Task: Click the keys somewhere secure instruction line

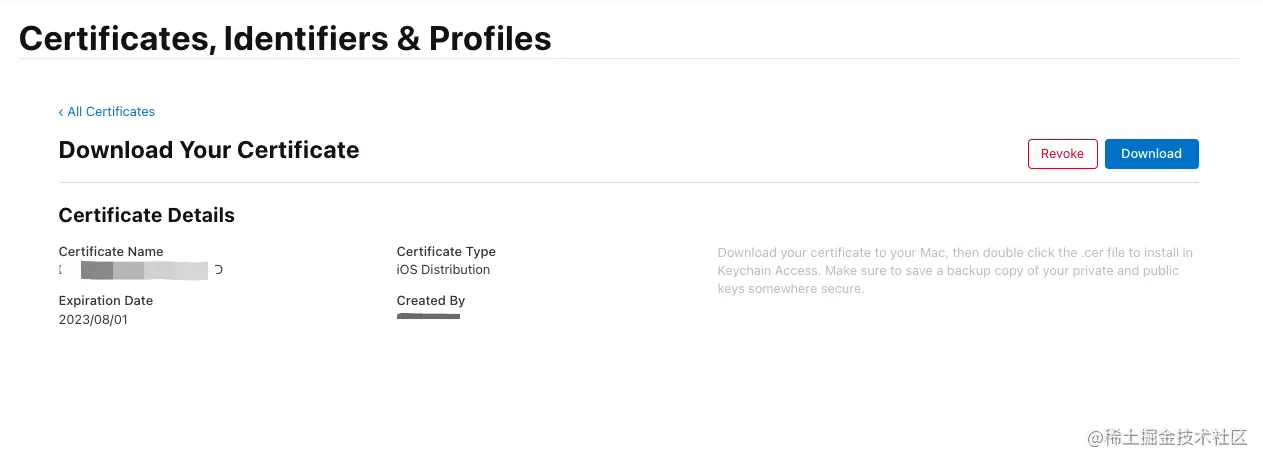Action: 791,289
